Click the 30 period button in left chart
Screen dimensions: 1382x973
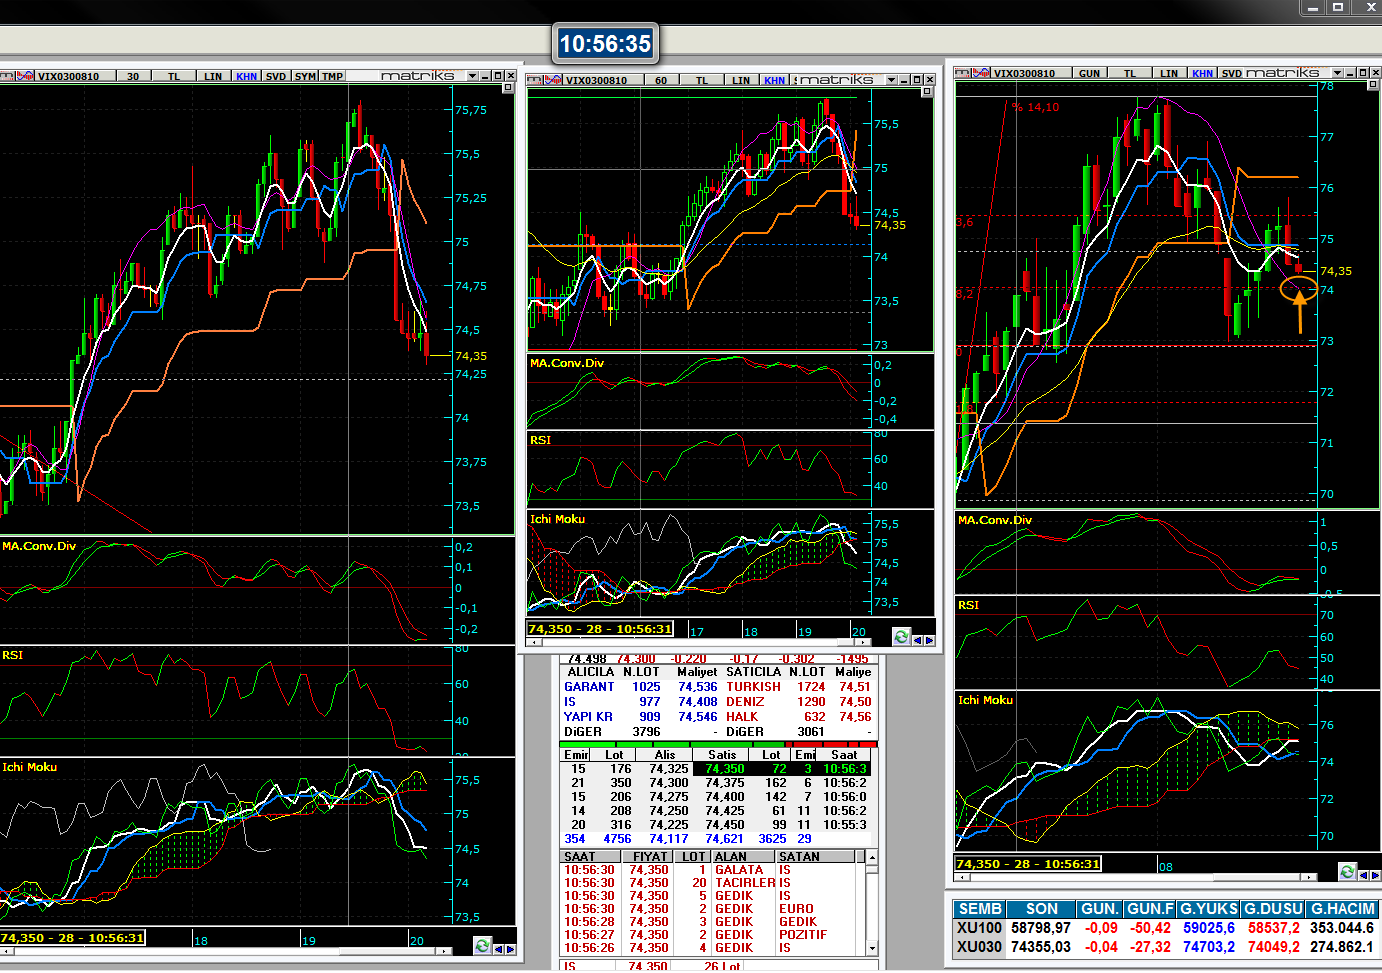133,76
